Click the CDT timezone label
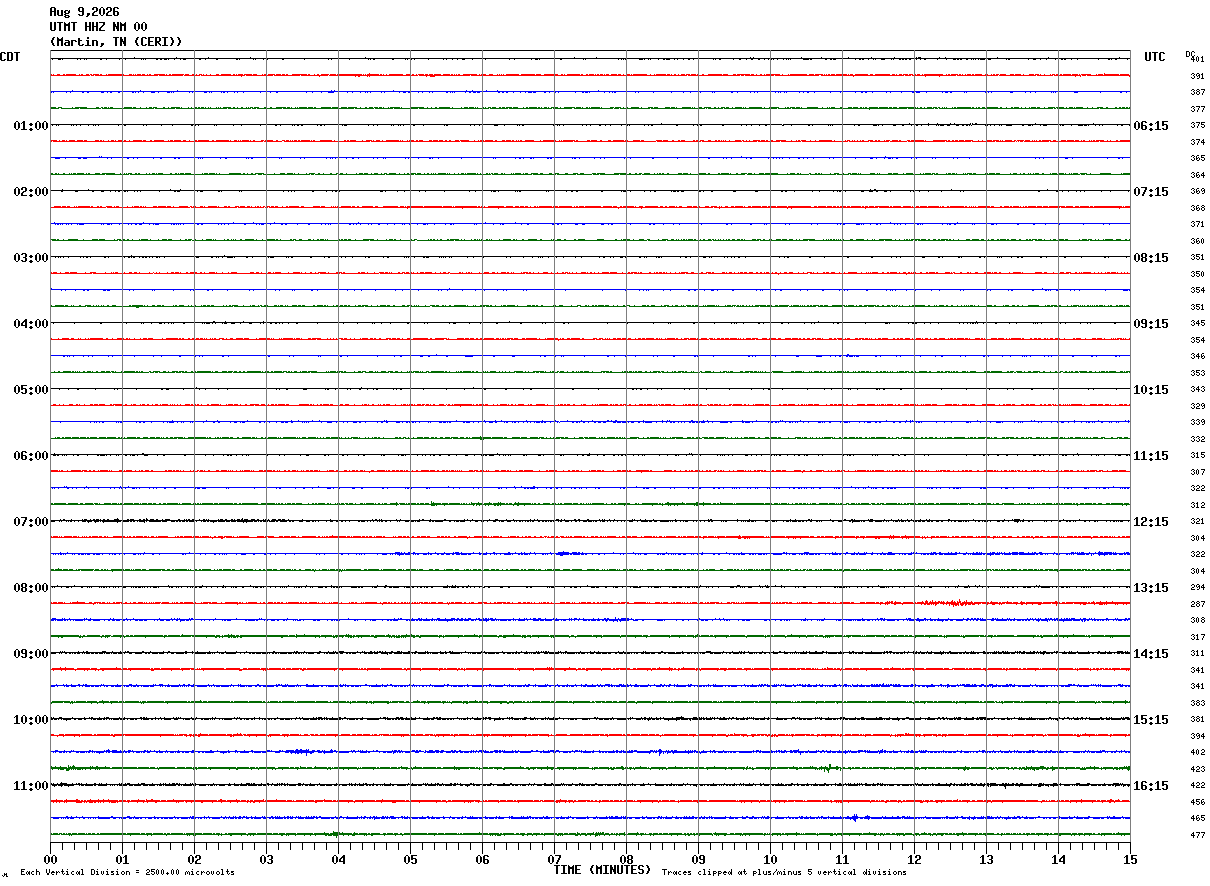This screenshot has width=1210, height=886. [x=10, y=57]
